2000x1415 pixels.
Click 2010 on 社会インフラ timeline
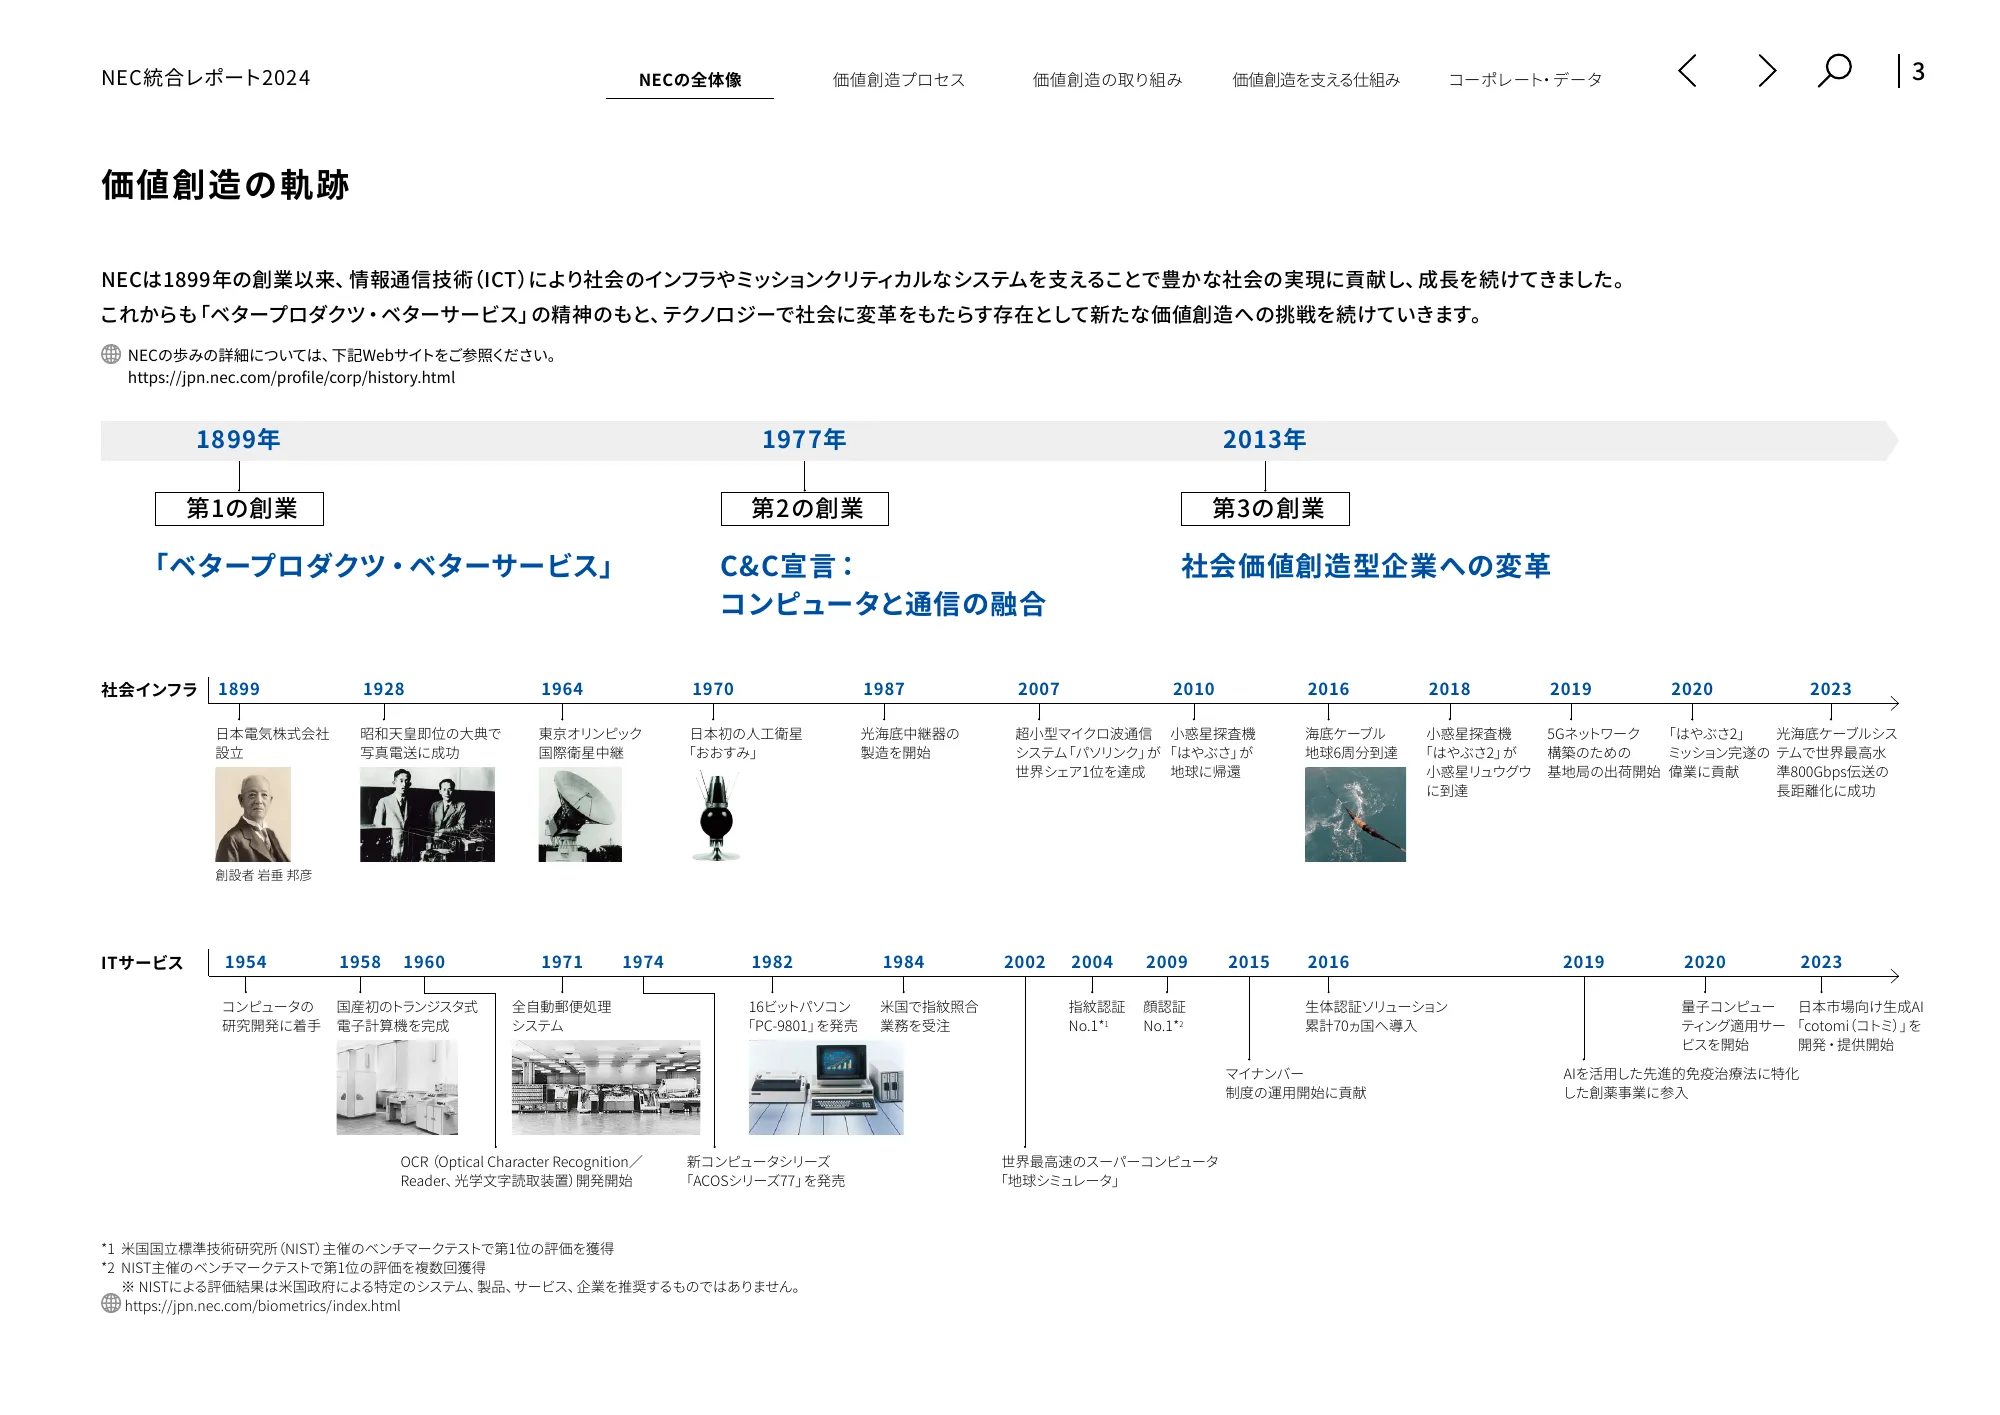click(x=1194, y=689)
